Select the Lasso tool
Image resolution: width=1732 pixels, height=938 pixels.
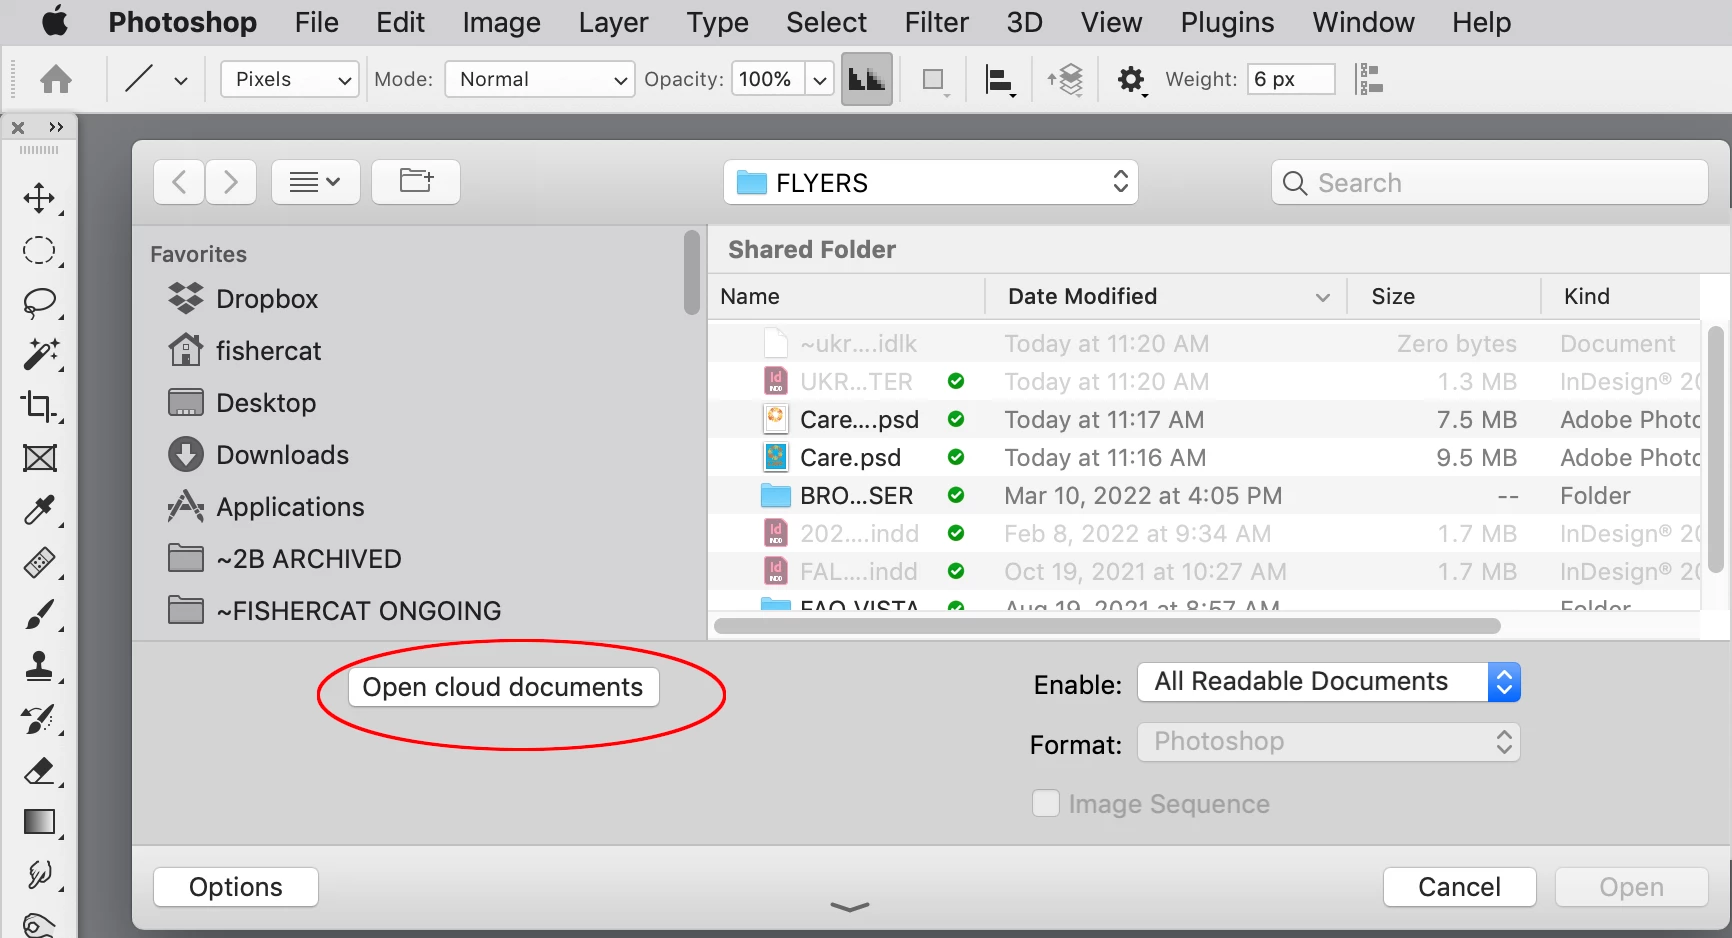40,302
